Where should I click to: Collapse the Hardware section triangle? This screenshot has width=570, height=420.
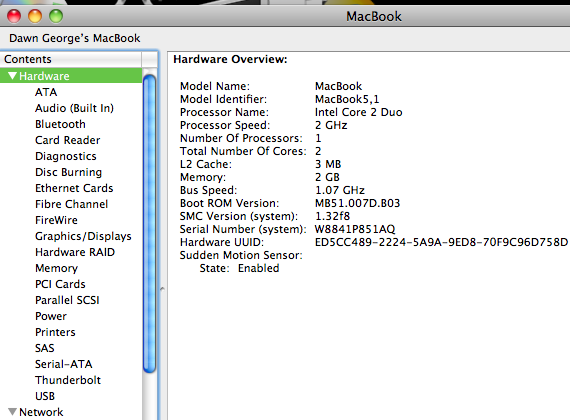point(12,76)
